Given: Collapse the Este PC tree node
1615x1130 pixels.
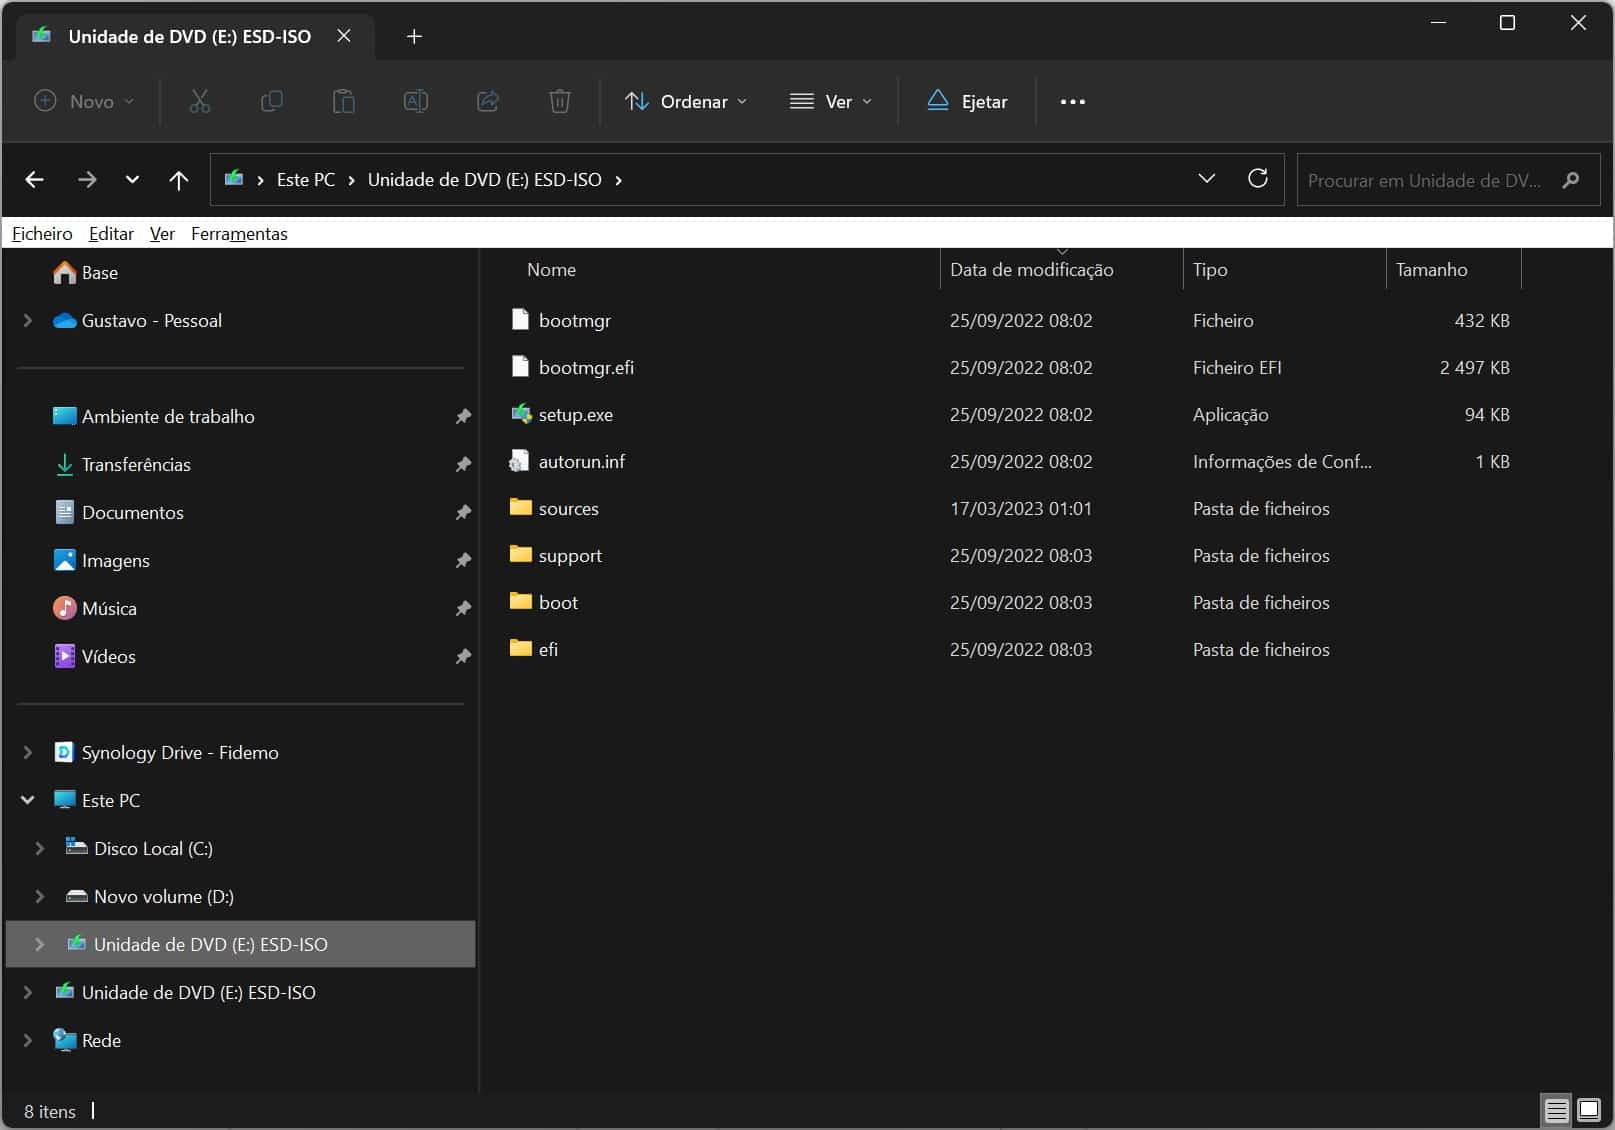Looking at the screenshot, I should tap(28, 800).
